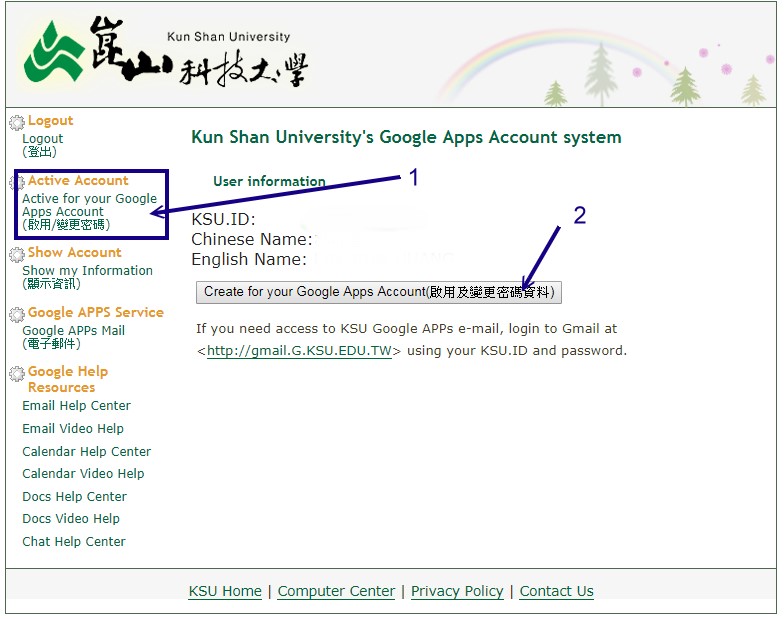Click the 'Chinese Name:' label
The width and height of the screenshot is (784, 619).
(252, 239)
